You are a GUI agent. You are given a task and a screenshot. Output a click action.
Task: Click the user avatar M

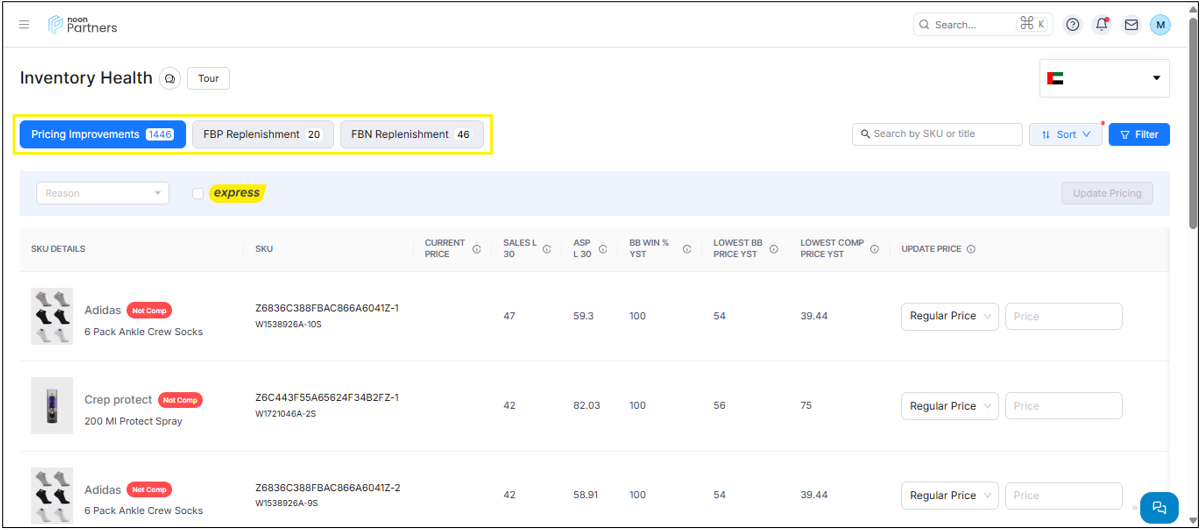click(x=1160, y=25)
